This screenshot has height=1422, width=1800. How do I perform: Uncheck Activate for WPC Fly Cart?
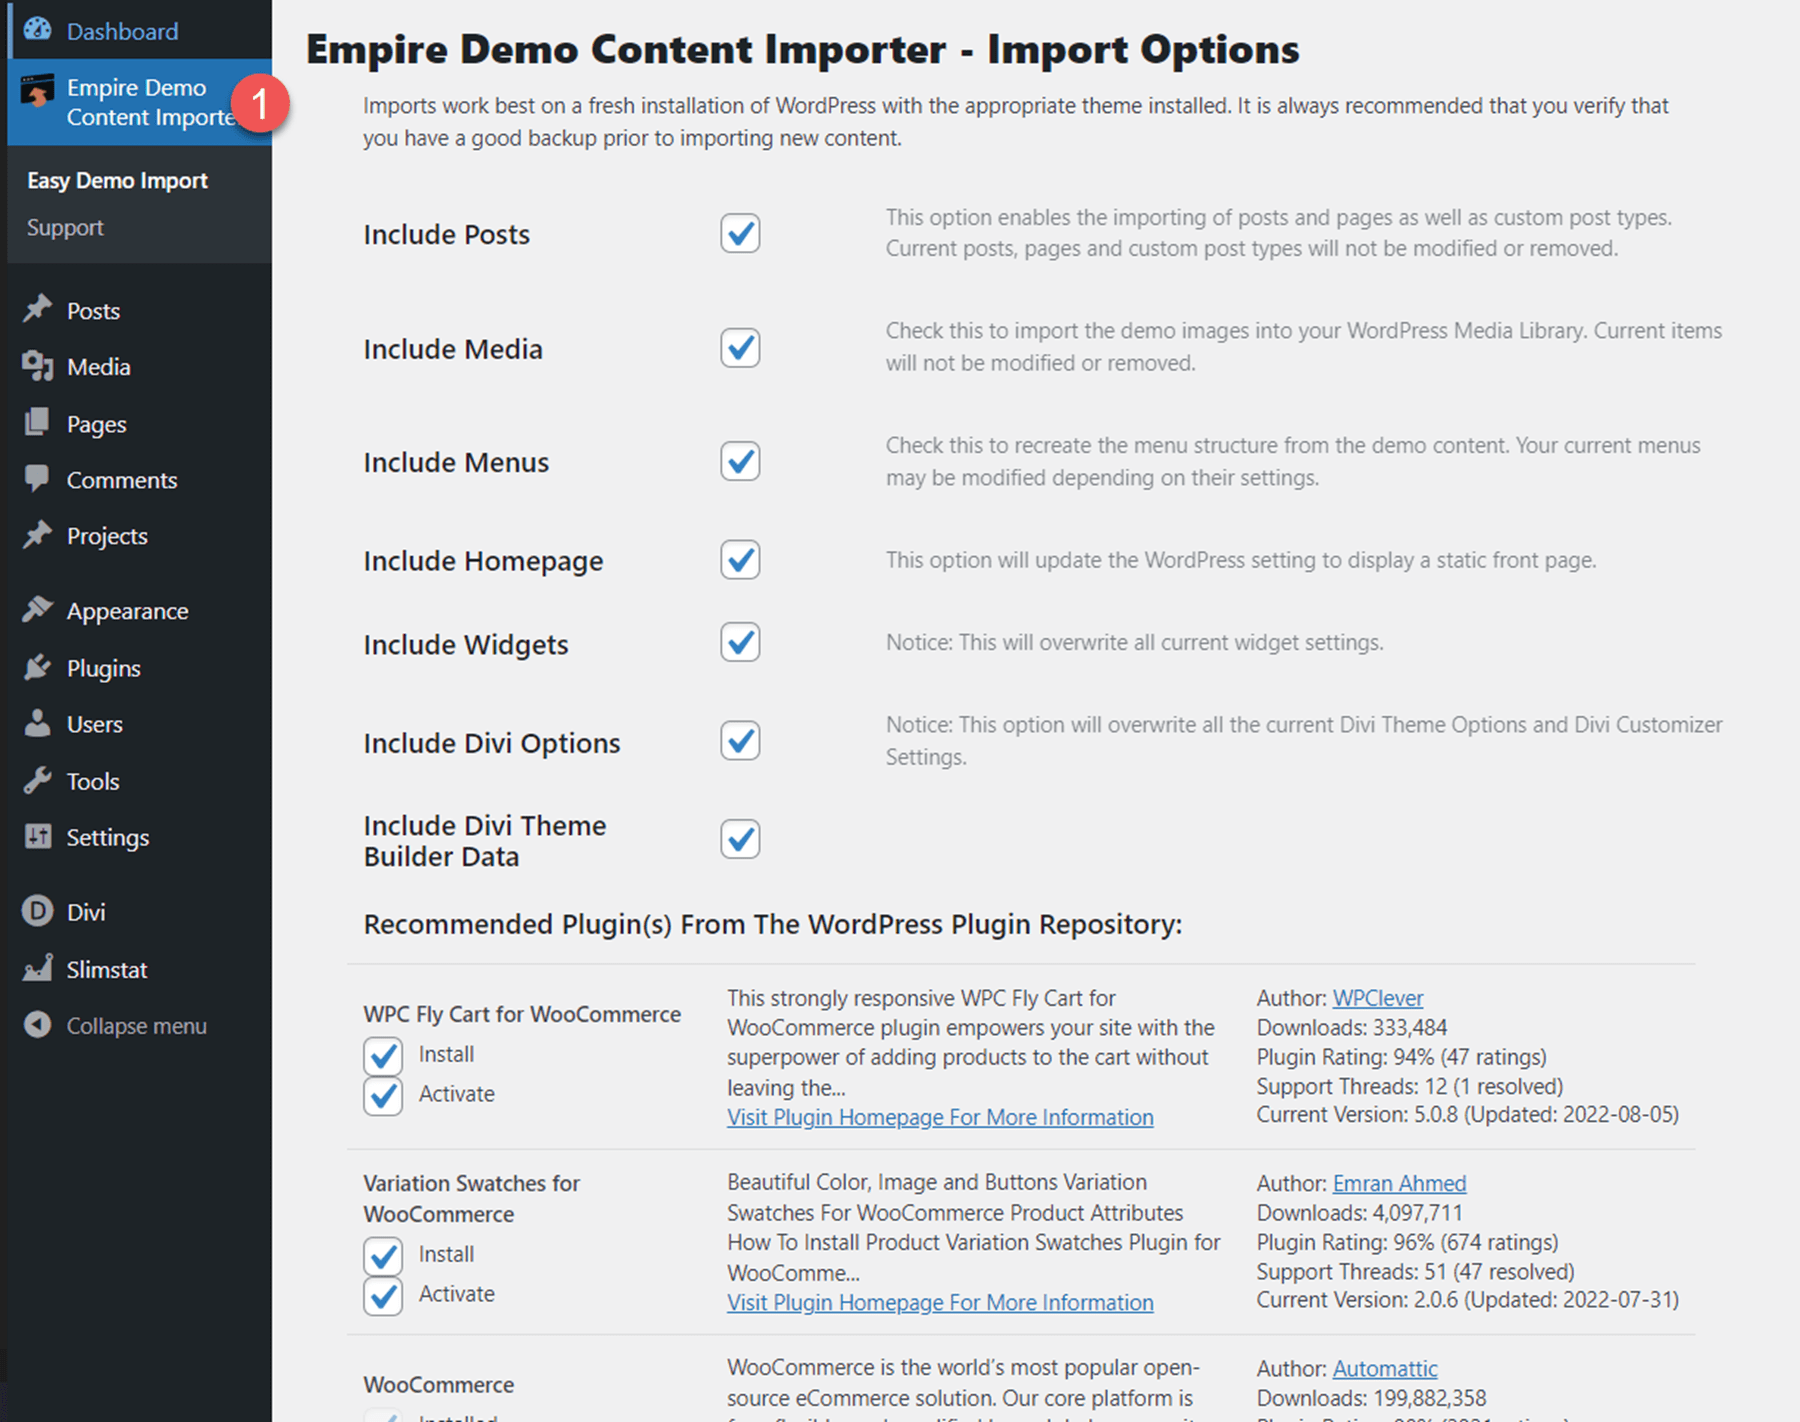pos(383,1094)
